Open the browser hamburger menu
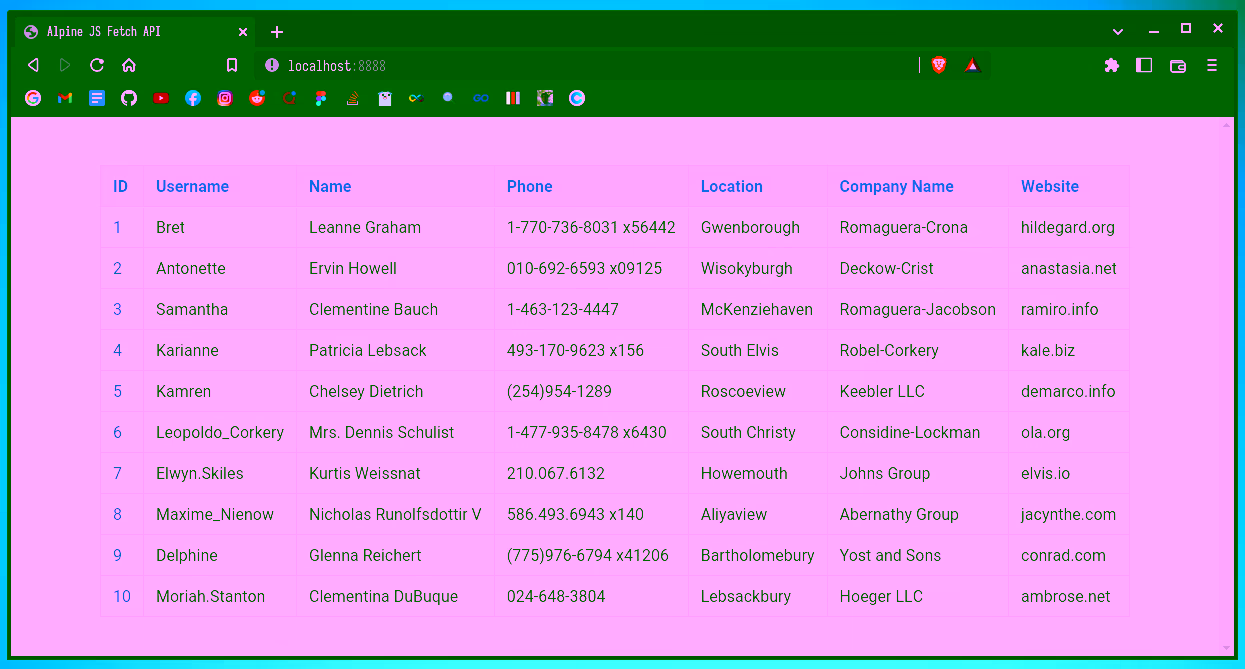 point(1212,64)
